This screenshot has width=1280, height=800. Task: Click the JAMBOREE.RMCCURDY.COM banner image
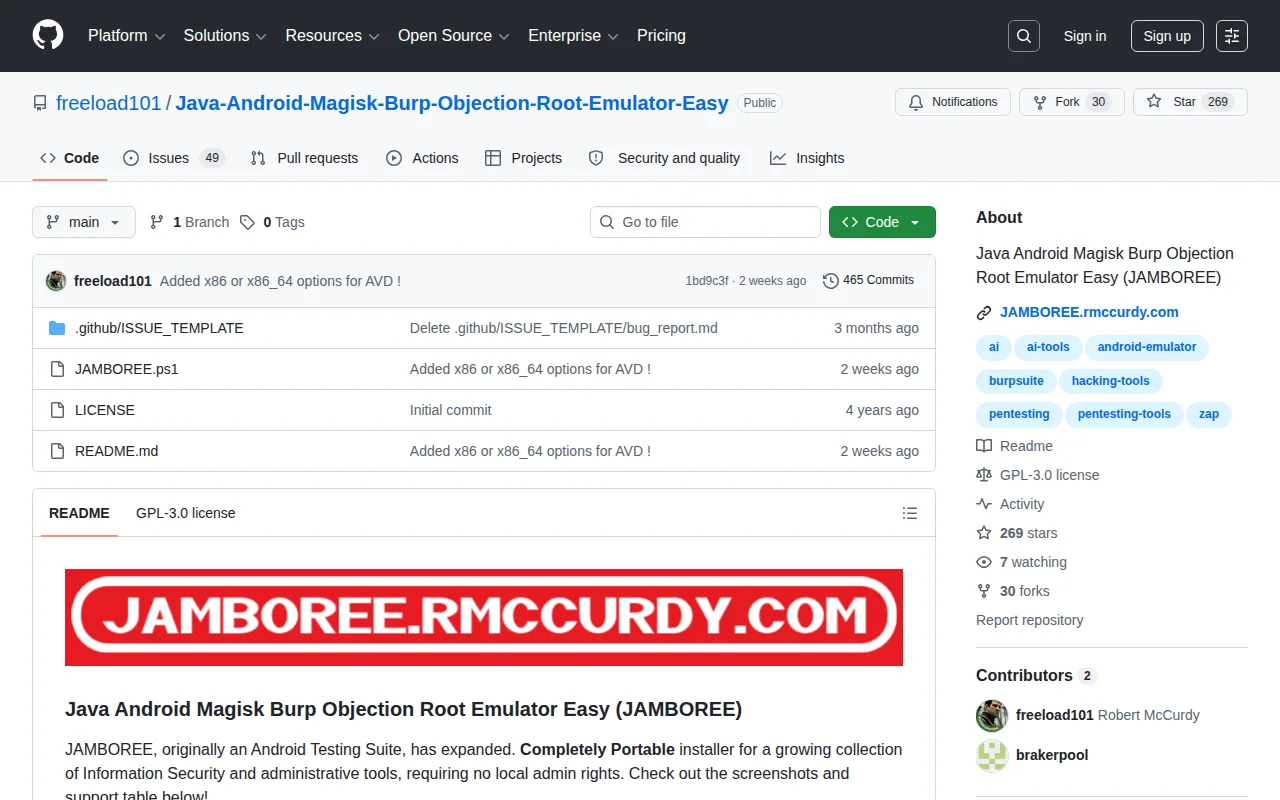(484, 617)
